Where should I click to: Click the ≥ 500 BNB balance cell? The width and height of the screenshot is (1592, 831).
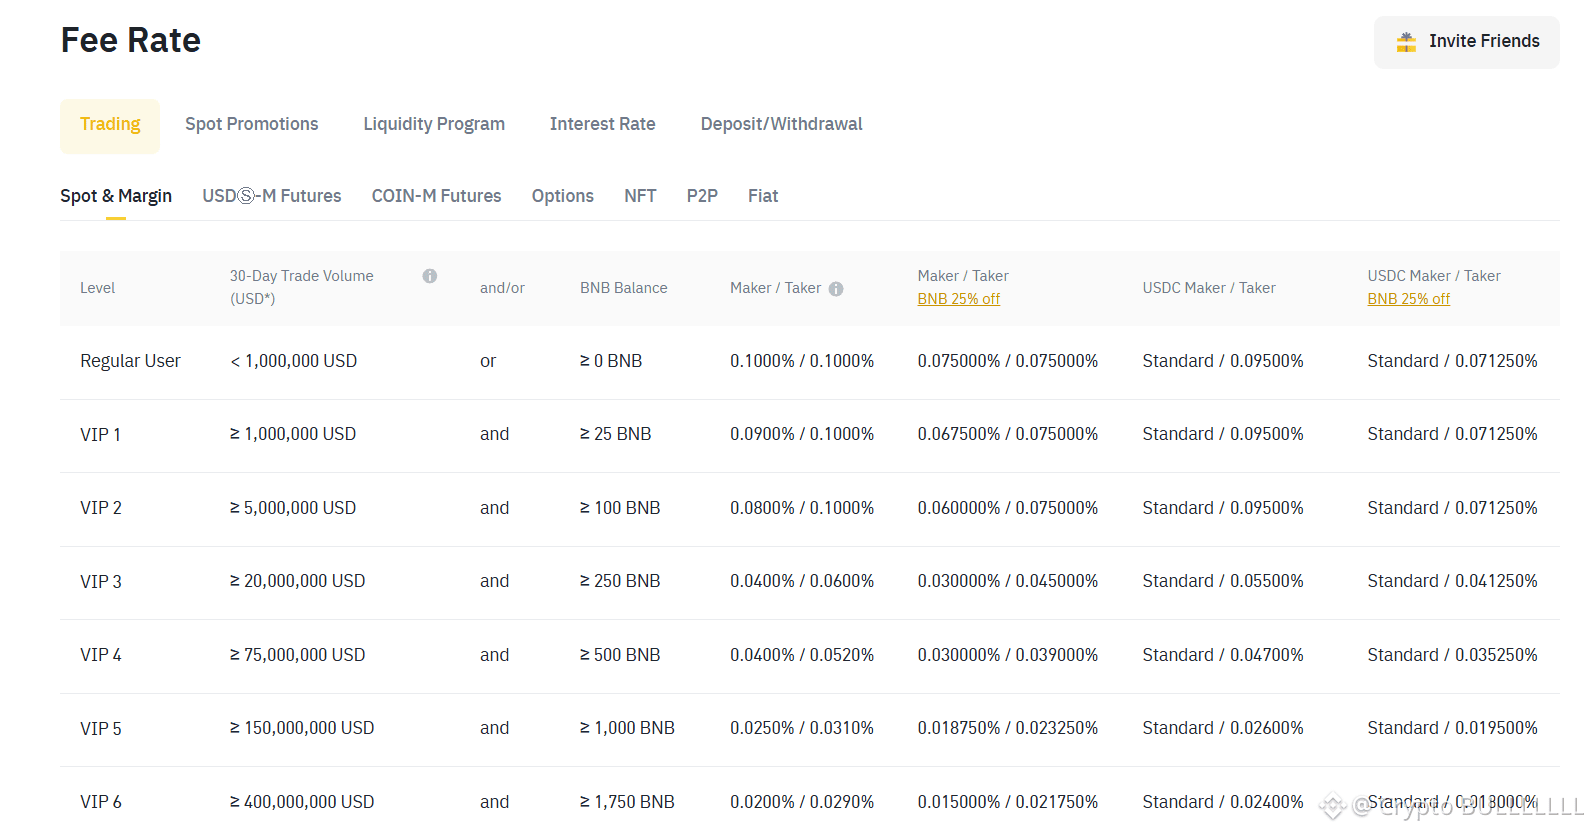point(620,655)
